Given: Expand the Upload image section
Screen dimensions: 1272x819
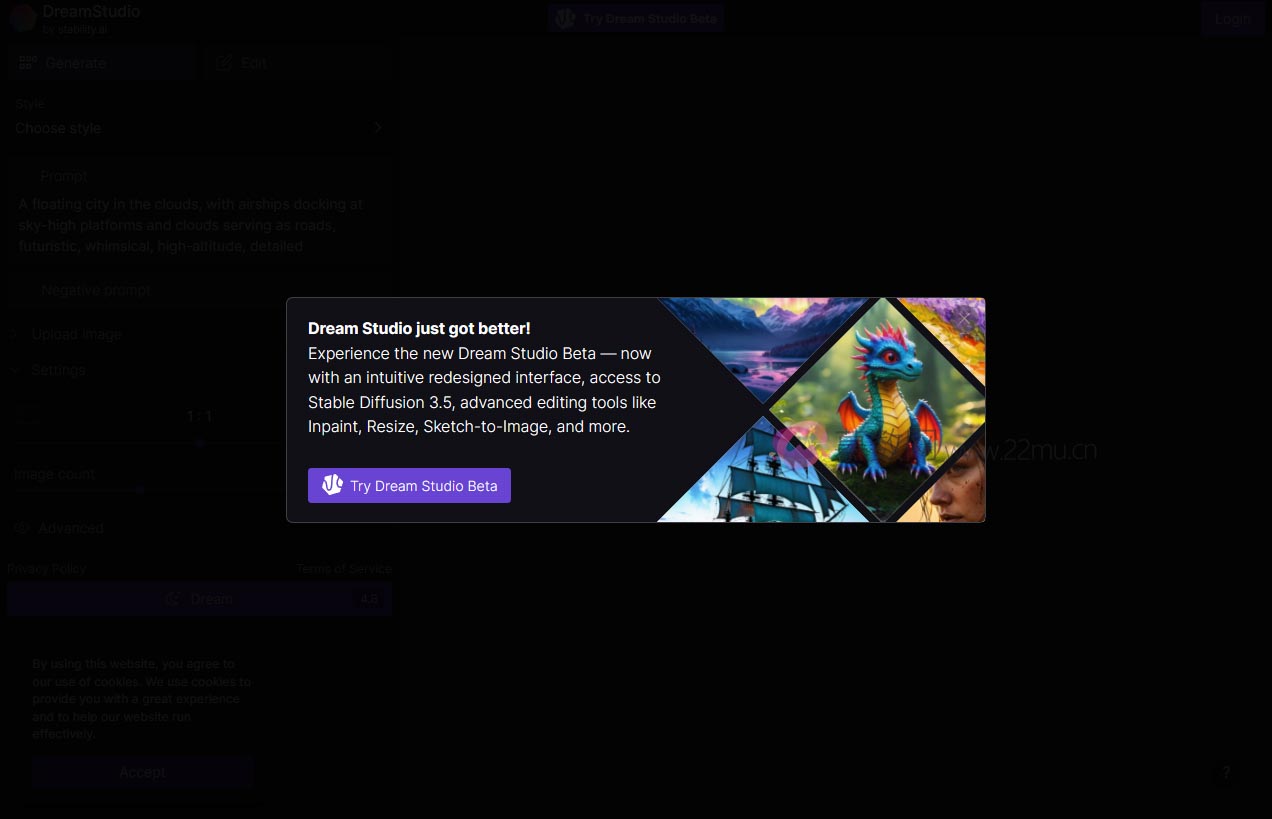Looking at the screenshot, I should click(76, 334).
